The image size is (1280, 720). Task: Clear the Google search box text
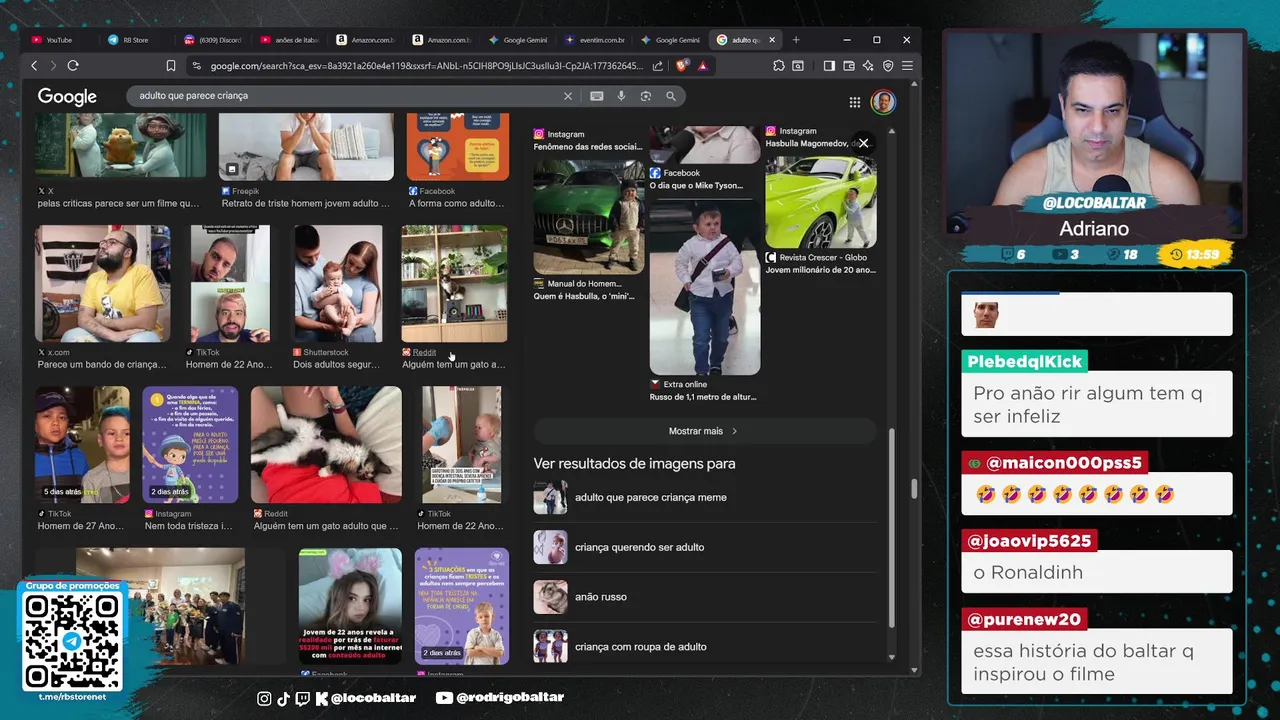pos(568,96)
